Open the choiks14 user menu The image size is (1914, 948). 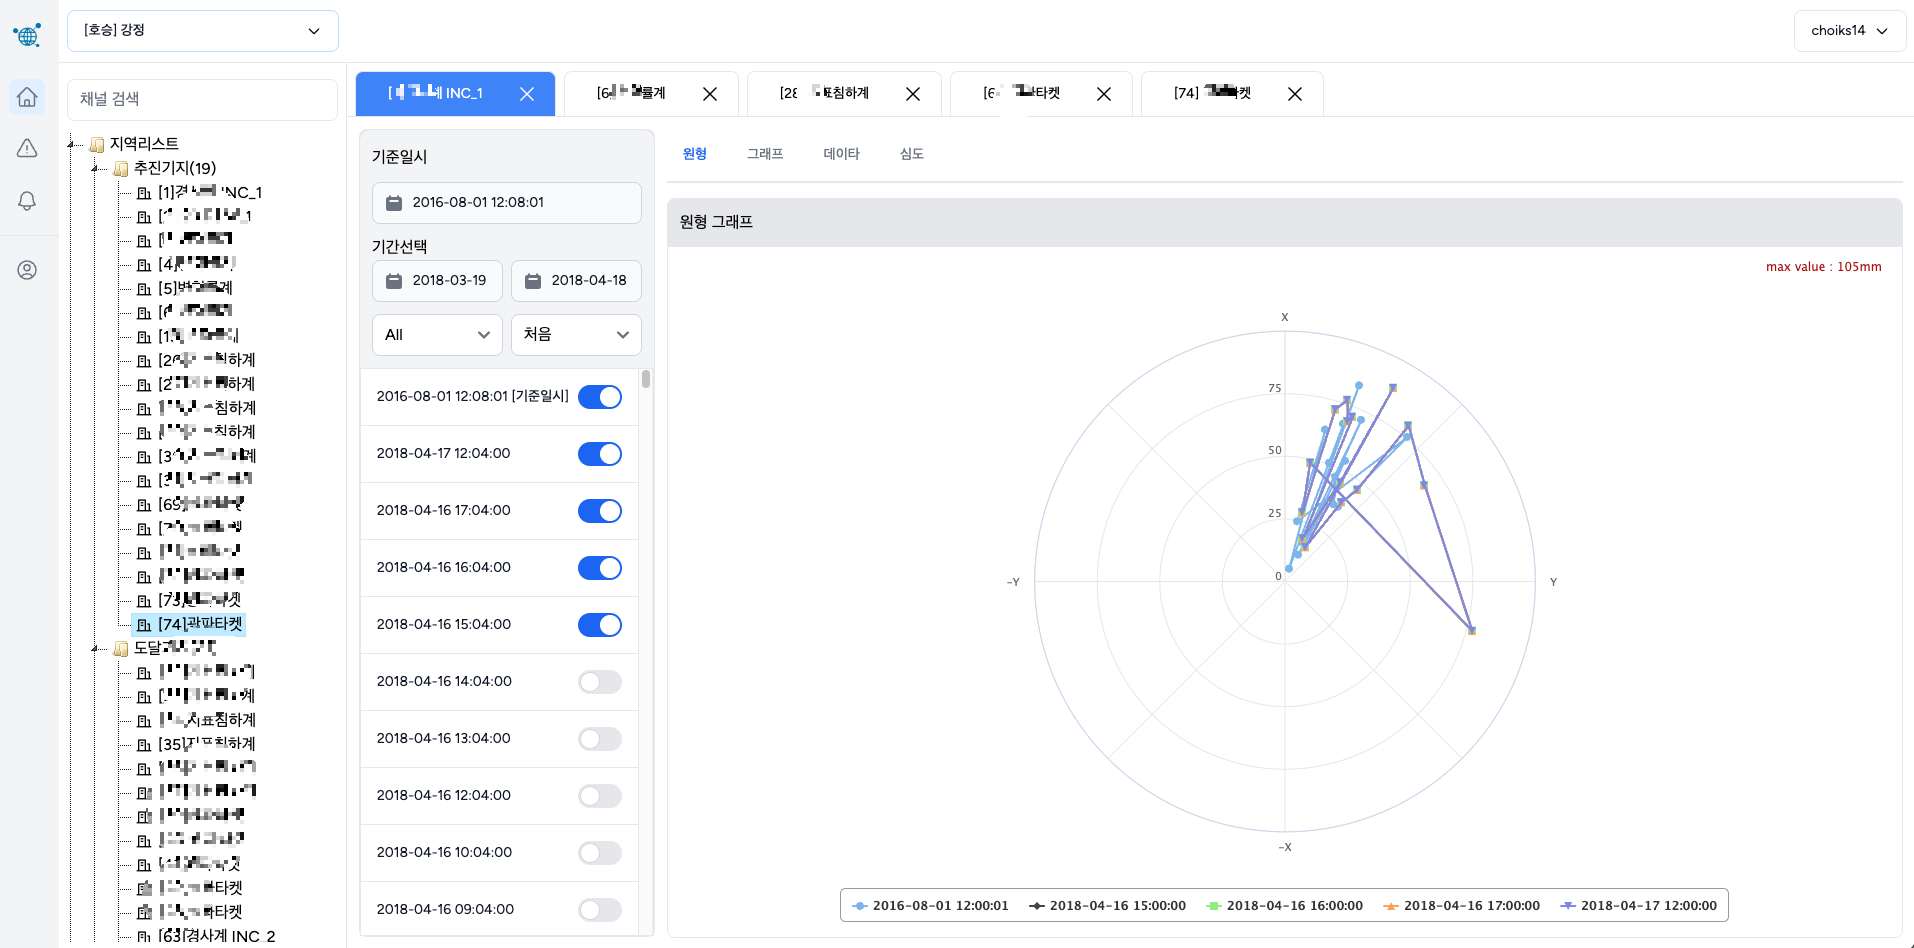(x=1849, y=31)
